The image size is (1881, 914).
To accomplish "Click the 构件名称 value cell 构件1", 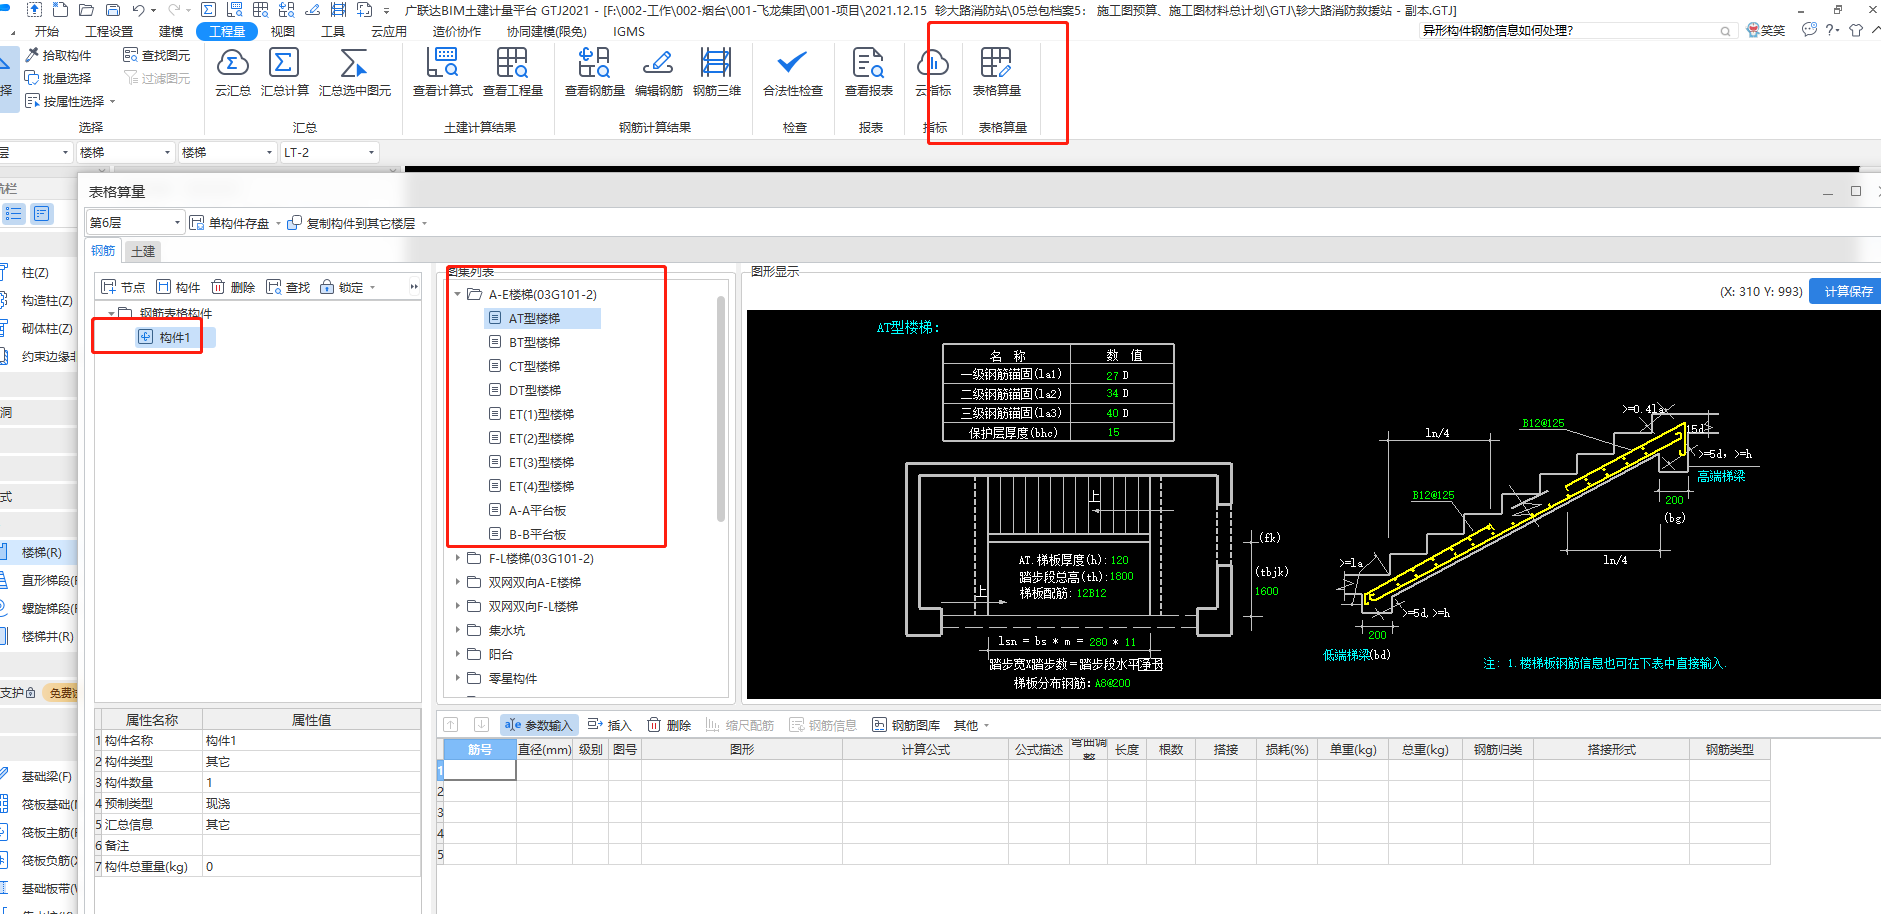I will click(x=311, y=740).
